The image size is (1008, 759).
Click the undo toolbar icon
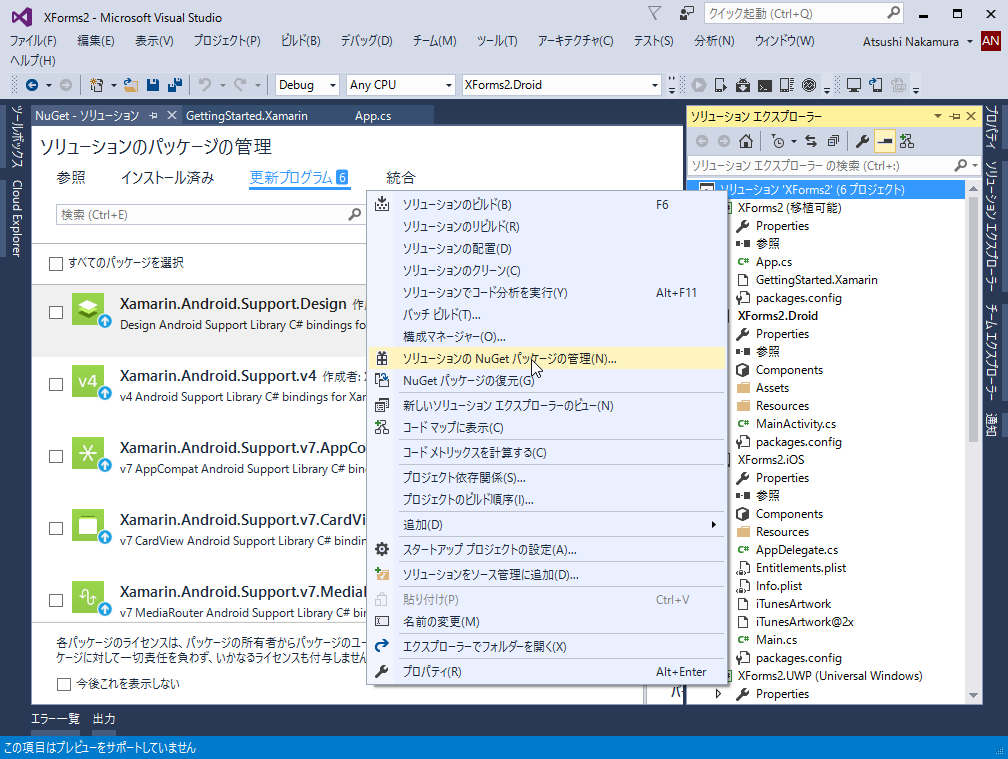tap(205, 85)
